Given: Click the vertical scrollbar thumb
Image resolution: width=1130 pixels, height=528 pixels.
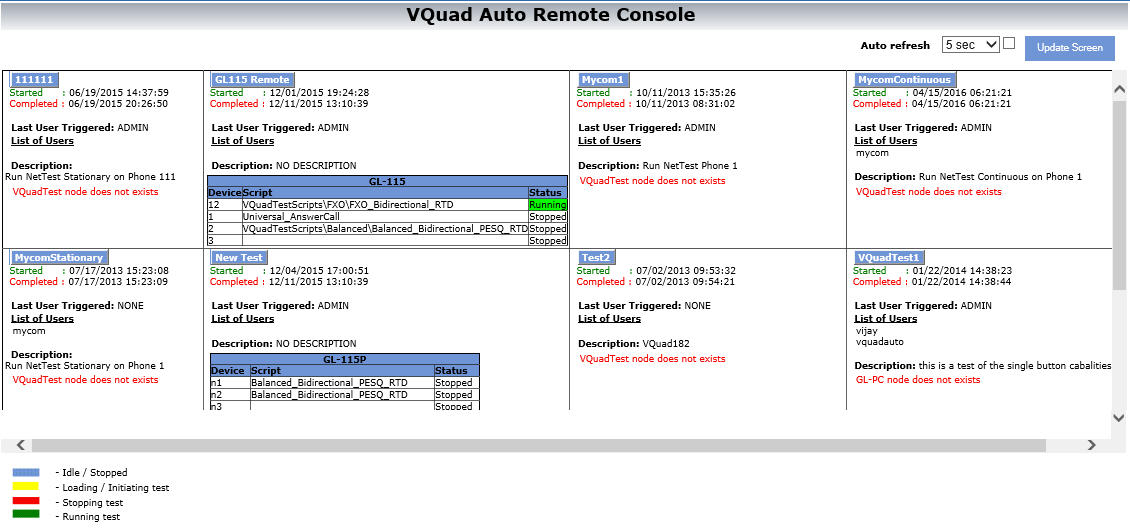Looking at the screenshot, I should point(1119,196).
